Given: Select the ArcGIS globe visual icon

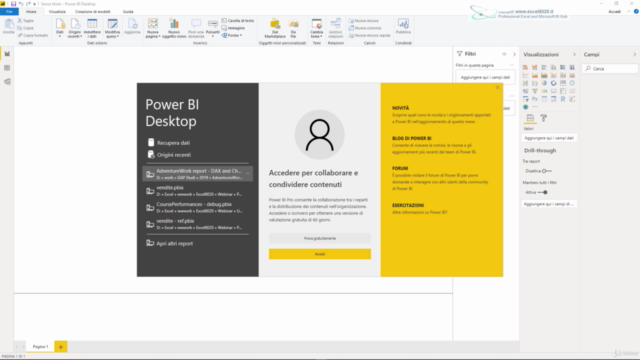Looking at the screenshot, I should click(x=526, y=107).
